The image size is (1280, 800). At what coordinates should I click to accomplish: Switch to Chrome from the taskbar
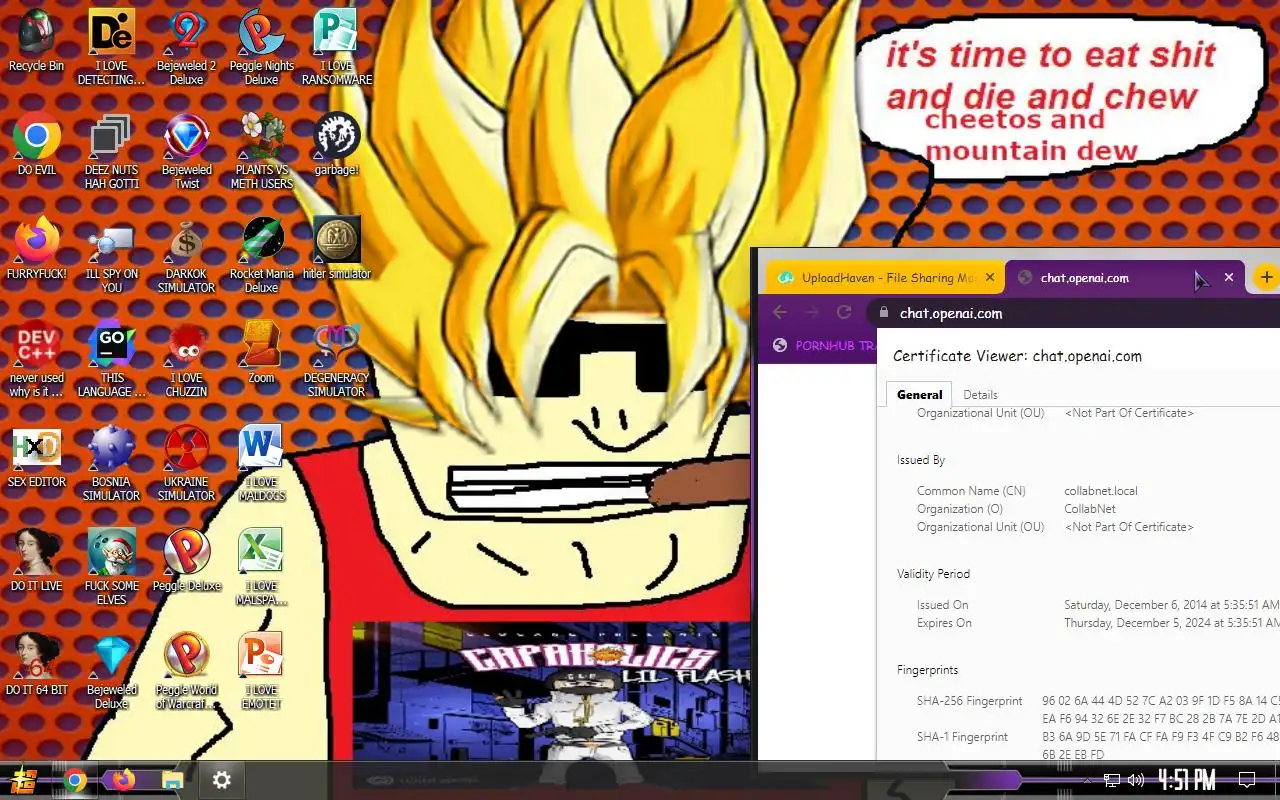pos(75,780)
